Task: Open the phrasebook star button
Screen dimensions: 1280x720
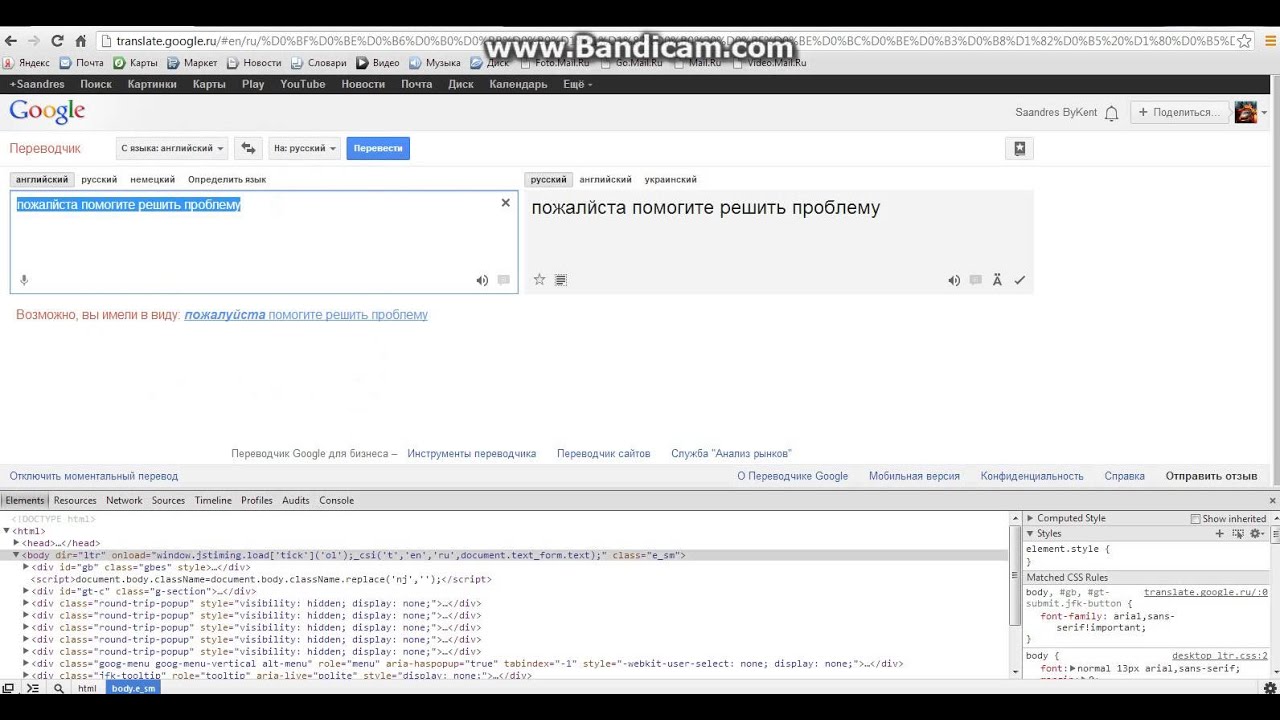Action: 1019,148
